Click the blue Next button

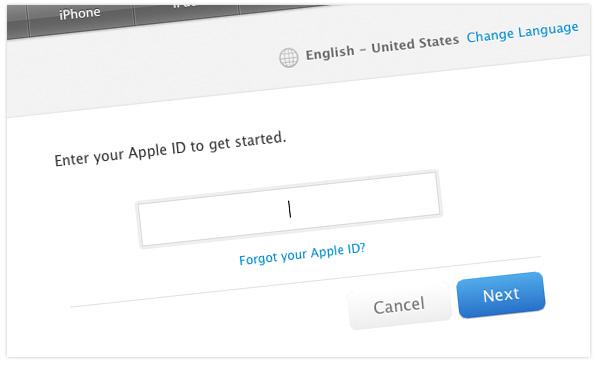click(501, 295)
